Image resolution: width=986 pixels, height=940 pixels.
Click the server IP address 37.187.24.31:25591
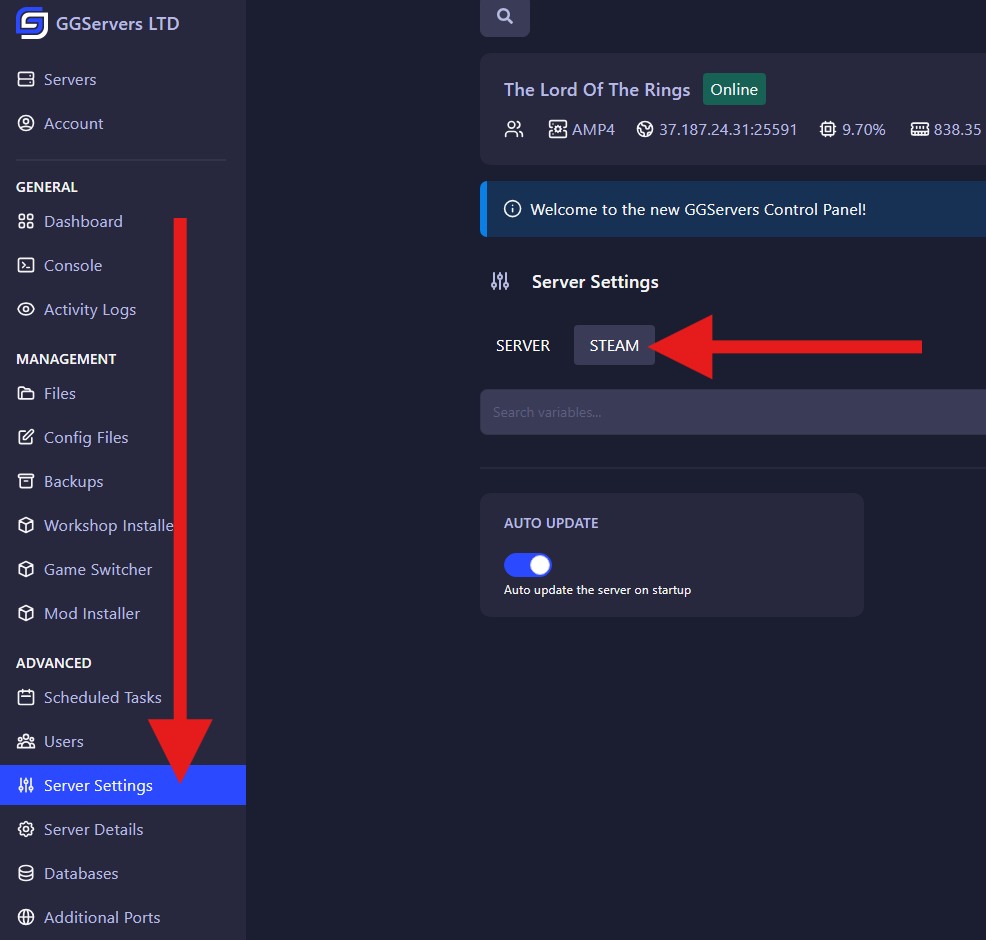click(727, 129)
